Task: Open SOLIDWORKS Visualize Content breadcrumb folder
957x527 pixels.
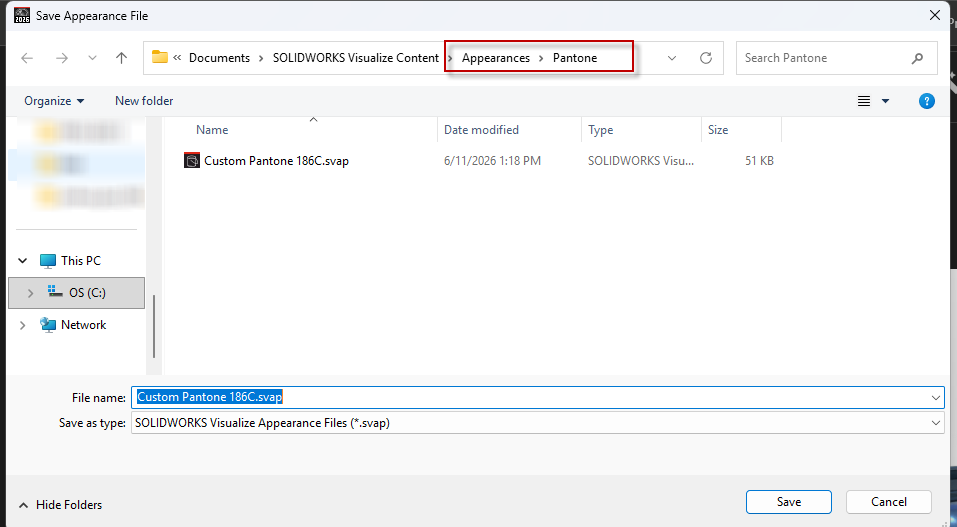Action: (x=355, y=58)
